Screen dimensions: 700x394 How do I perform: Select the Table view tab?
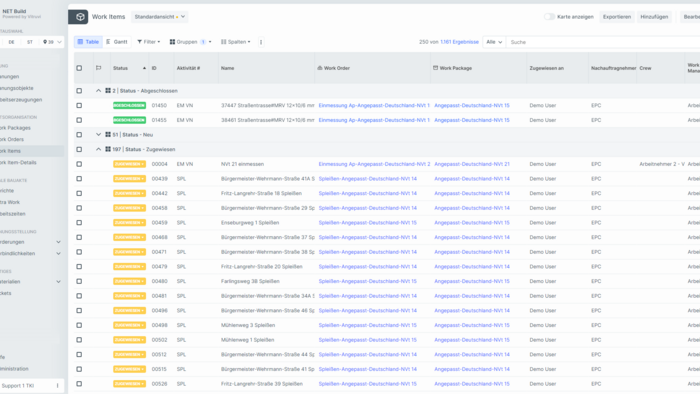(x=88, y=42)
